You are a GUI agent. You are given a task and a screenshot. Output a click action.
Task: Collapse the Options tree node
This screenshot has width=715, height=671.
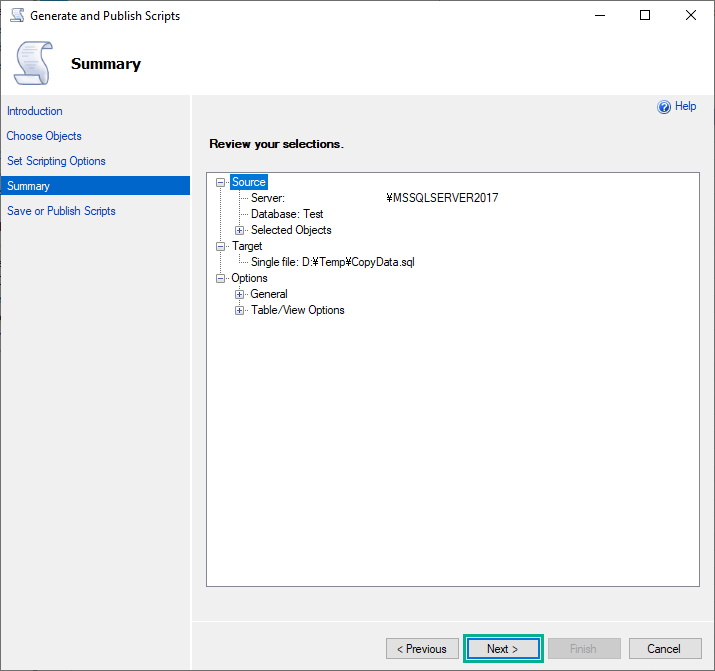(222, 278)
